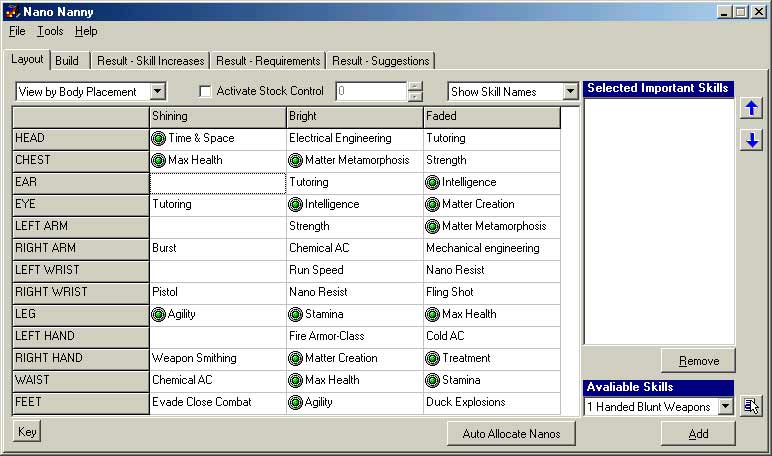Select the LEFT WRIST Faded Nano Resist cell
Screen dimensions: 772x456
click(x=491, y=270)
